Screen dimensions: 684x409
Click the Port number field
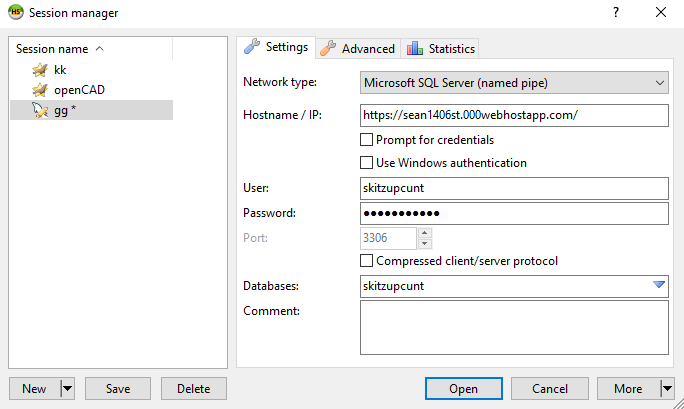click(x=388, y=238)
